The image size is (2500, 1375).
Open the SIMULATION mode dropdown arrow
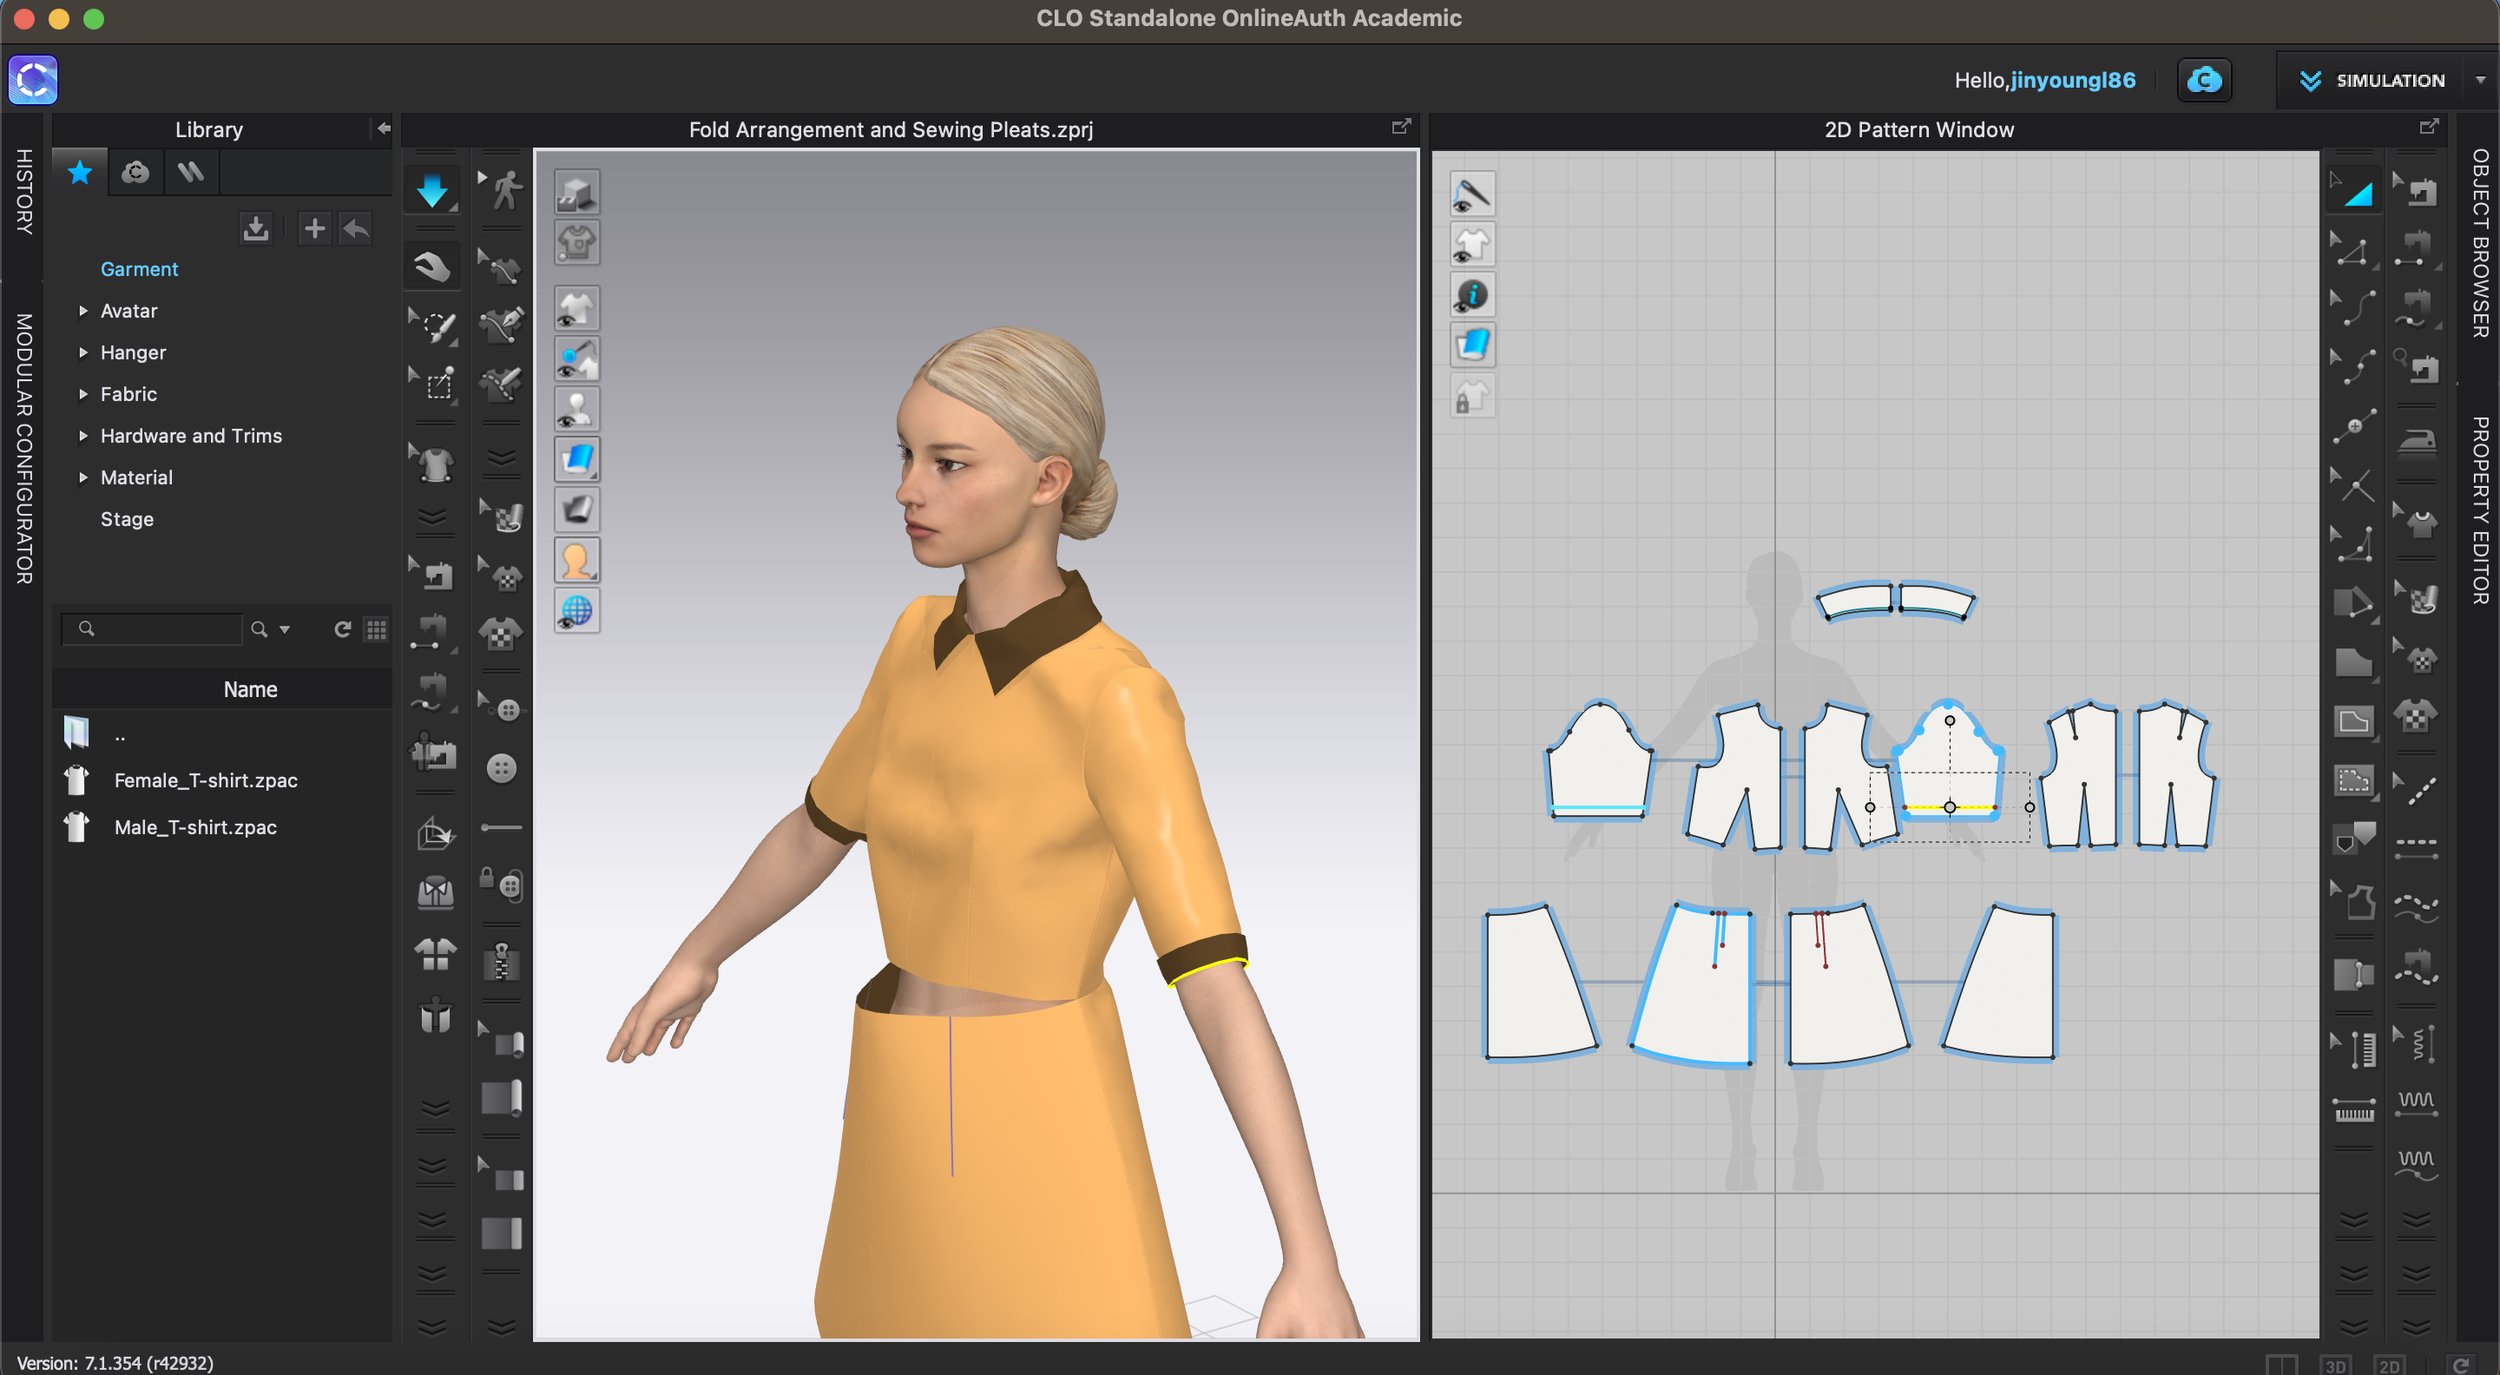2480,80
